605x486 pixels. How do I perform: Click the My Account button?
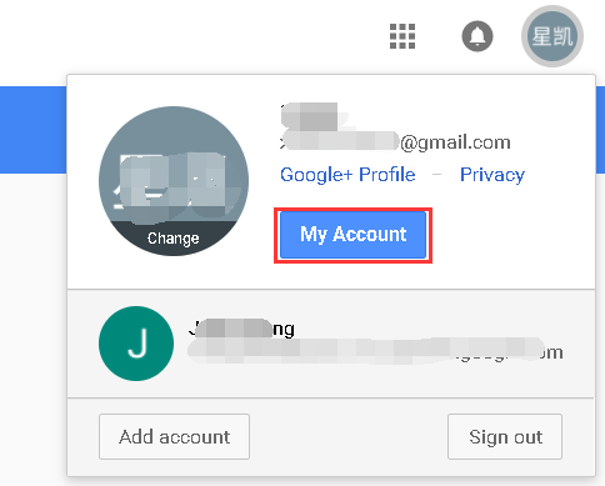[354, 235]
